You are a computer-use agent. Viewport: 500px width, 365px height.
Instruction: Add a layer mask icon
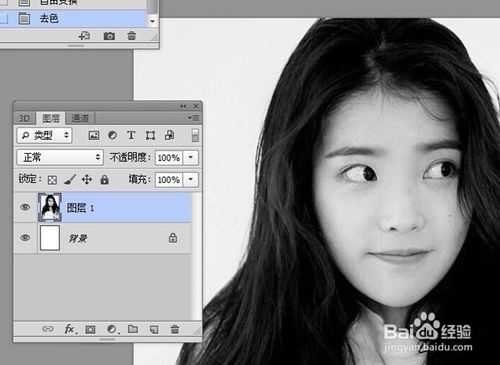[x=90, y=330]
